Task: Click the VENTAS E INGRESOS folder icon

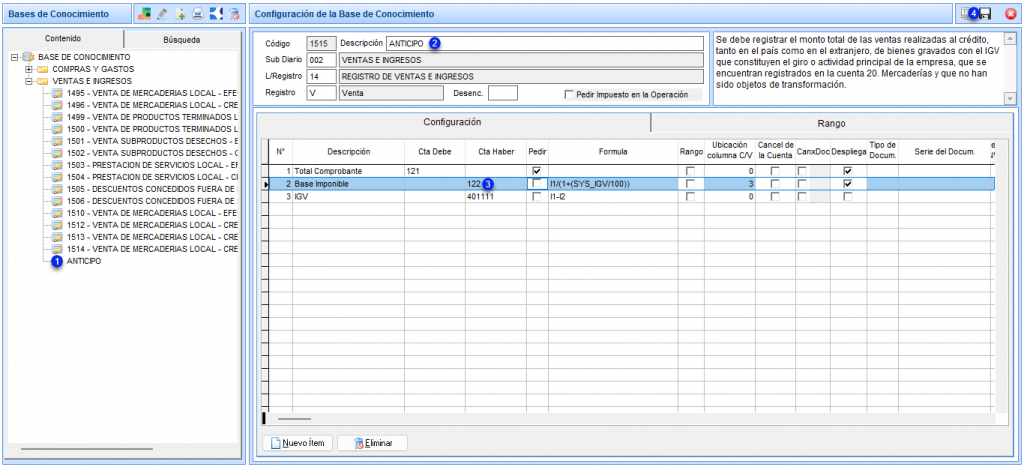Action: coord(42,81)
